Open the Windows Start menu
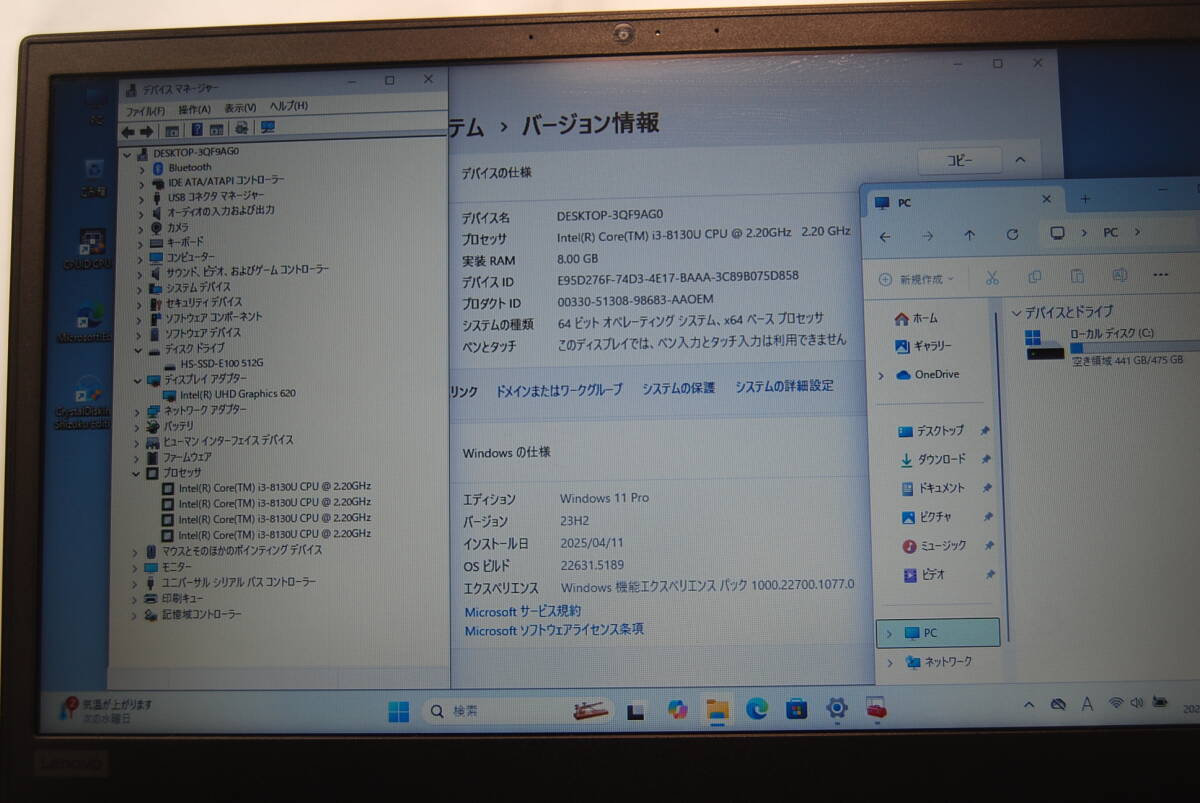 tap(398, 712)
